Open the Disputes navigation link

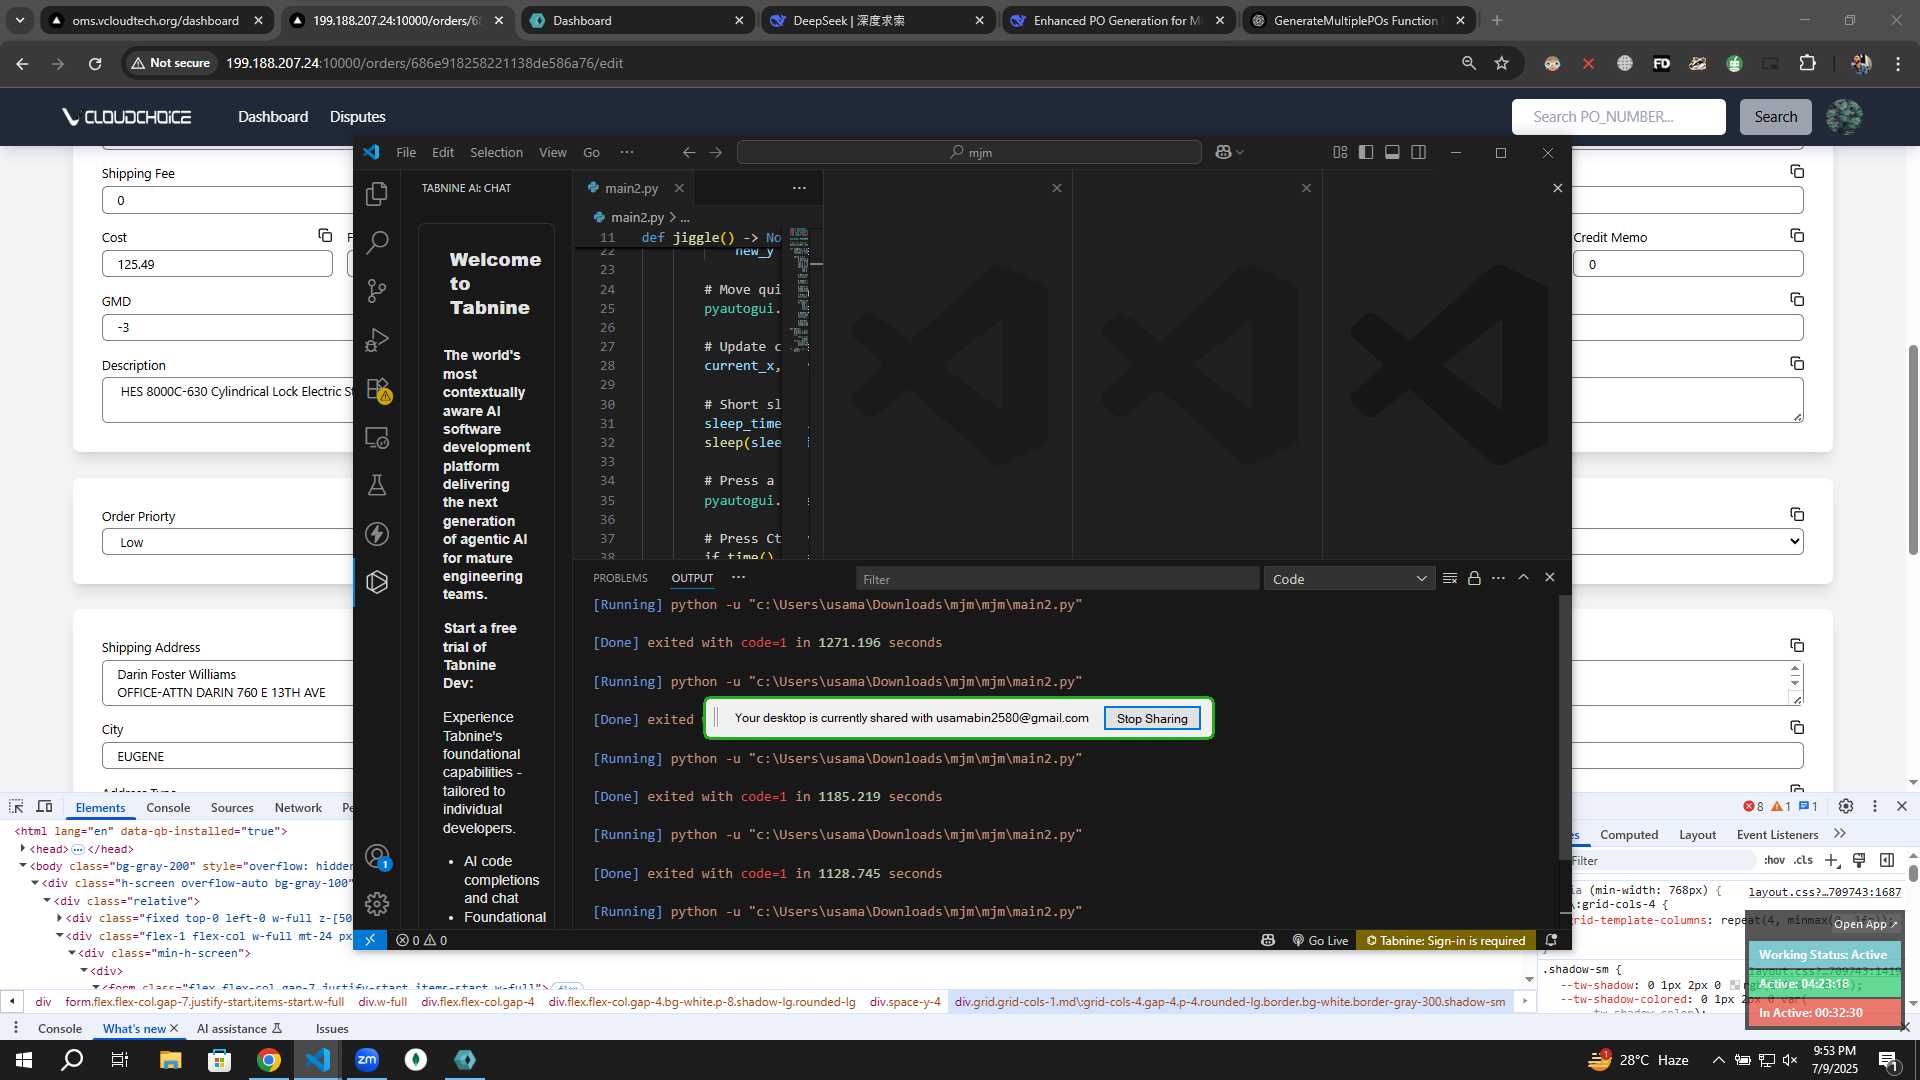pos(357,117)
